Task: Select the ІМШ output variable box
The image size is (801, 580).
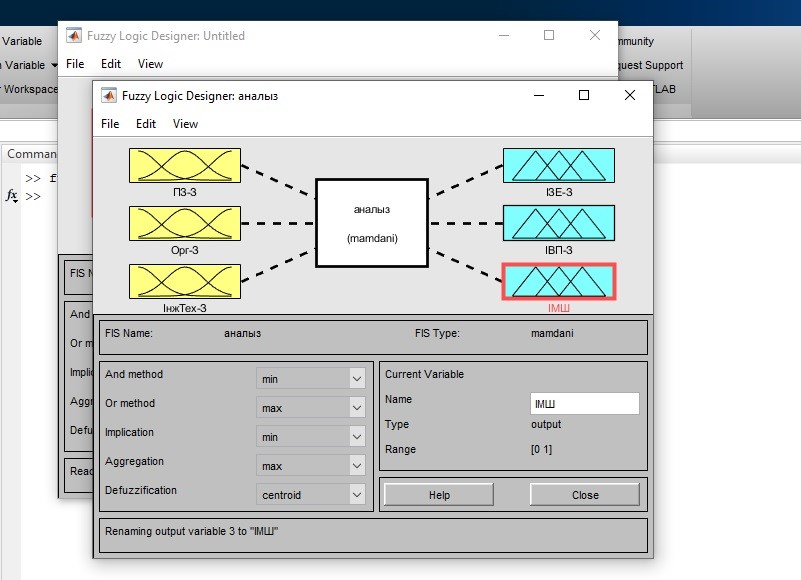Action: pos(559,282)
